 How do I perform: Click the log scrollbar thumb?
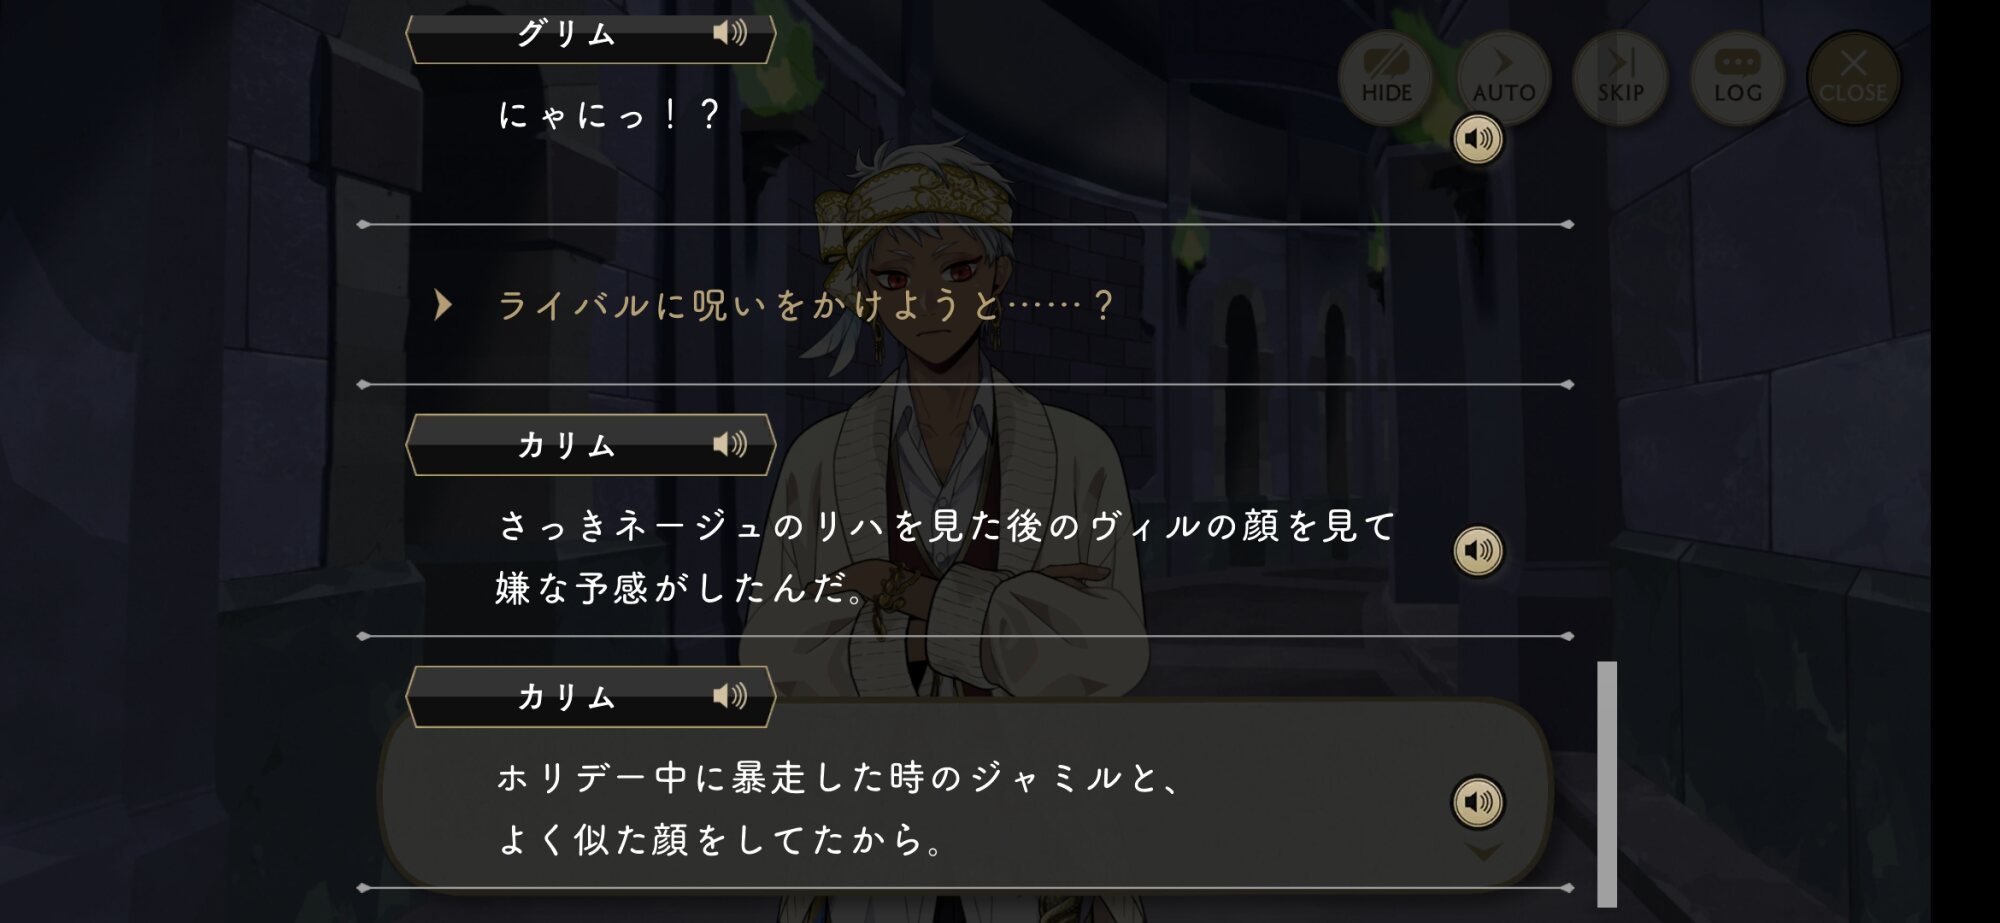click(1607, 784)
